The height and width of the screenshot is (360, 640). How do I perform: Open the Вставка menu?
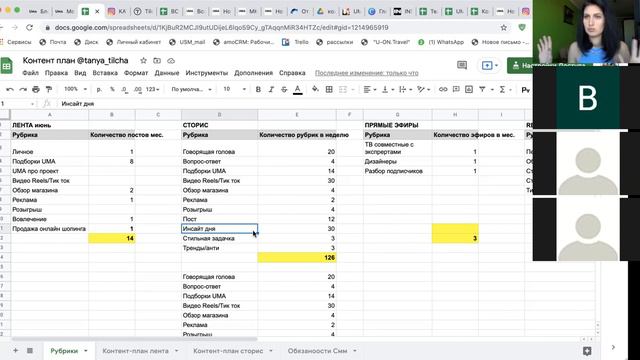tap(105, 73)
